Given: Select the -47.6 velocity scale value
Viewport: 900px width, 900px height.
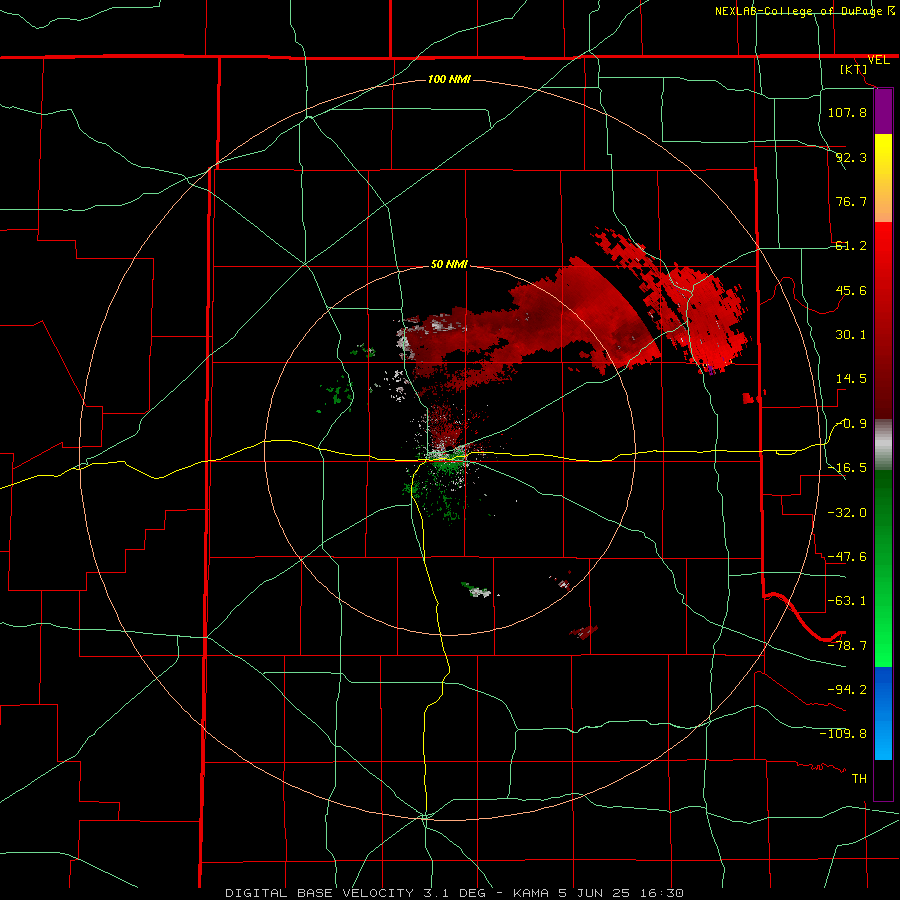Looking at the screenshot, I should pyautogui.click(x=847, y=557).
